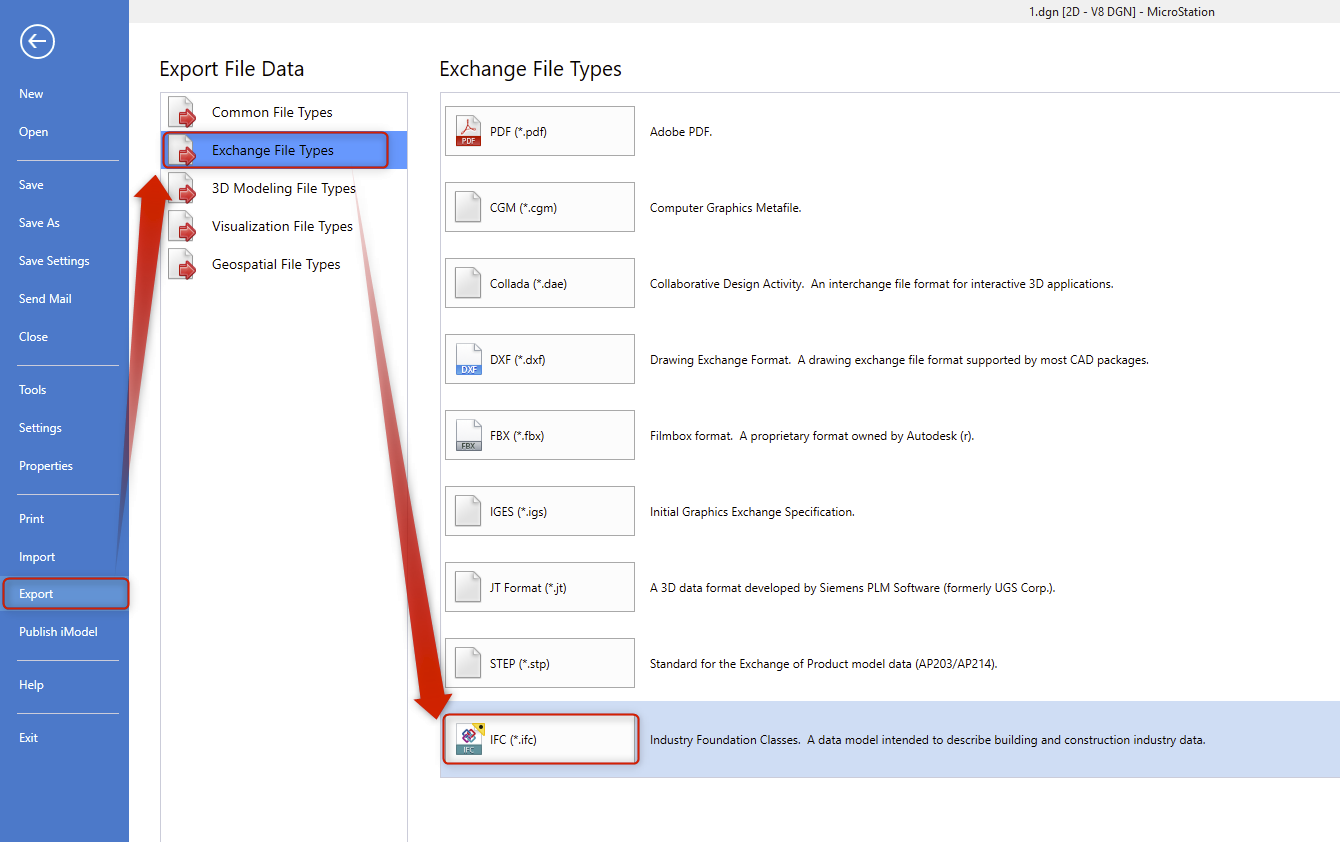Select the Export menu item
This screenshot has height=842, width=1340.
pyautogui.click(x=64, y=594)
